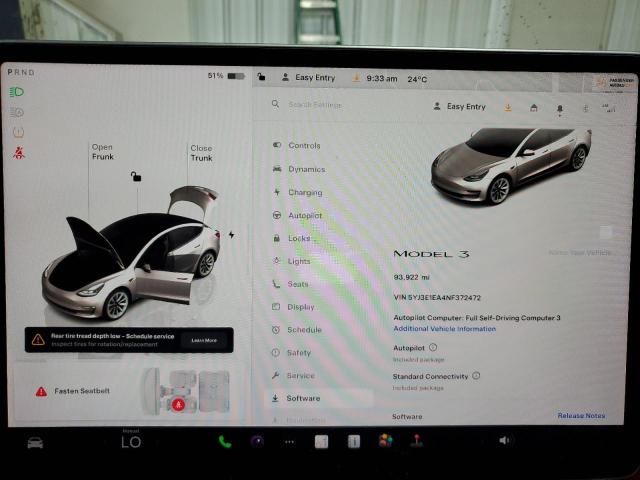The height and width of the screenshot is (480, 640).
Task: Tap the status bar unlock icon
Action: click(261, 76)
